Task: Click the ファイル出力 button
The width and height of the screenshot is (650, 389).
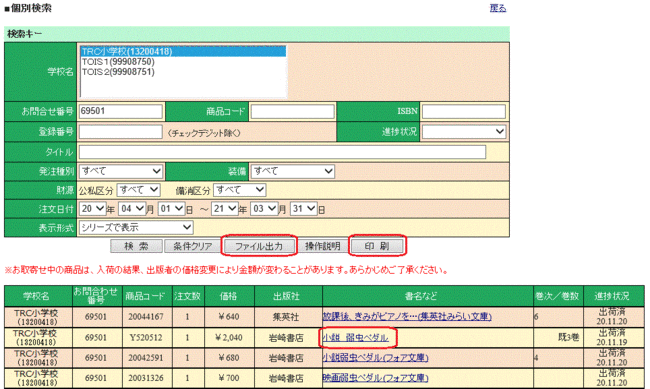Action: [259, 246]
